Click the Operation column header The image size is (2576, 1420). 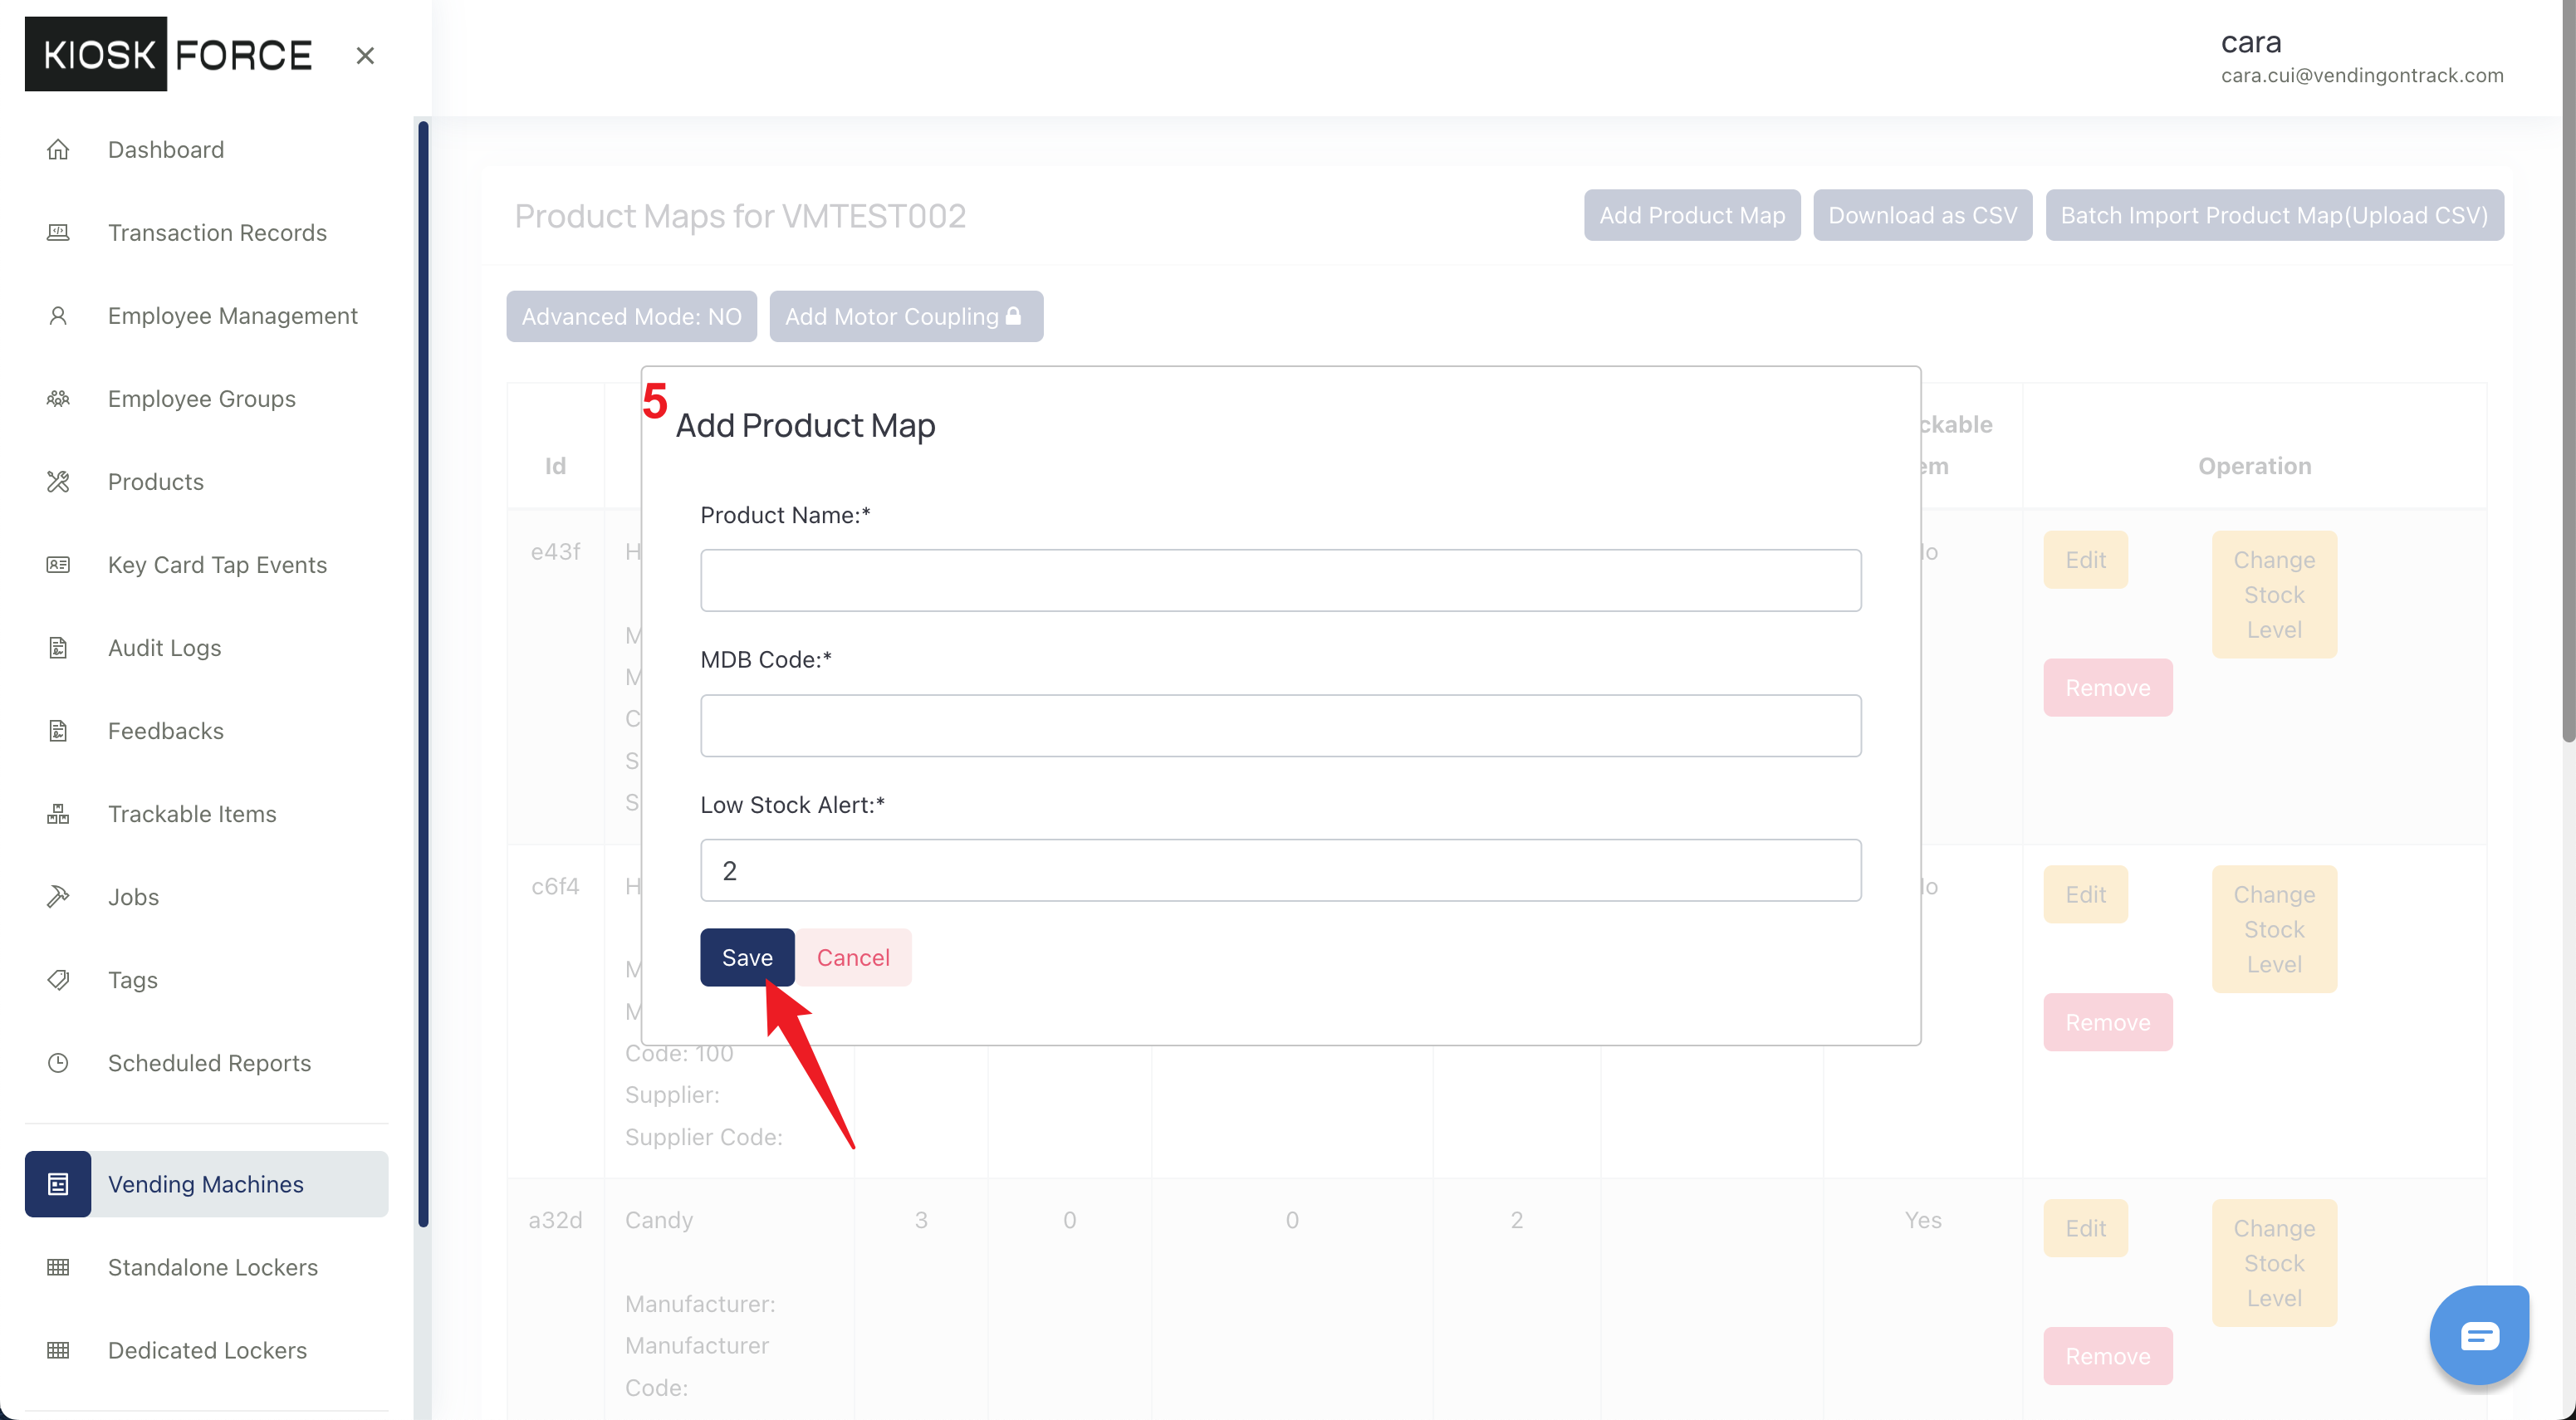click(x=2254, y=465)
